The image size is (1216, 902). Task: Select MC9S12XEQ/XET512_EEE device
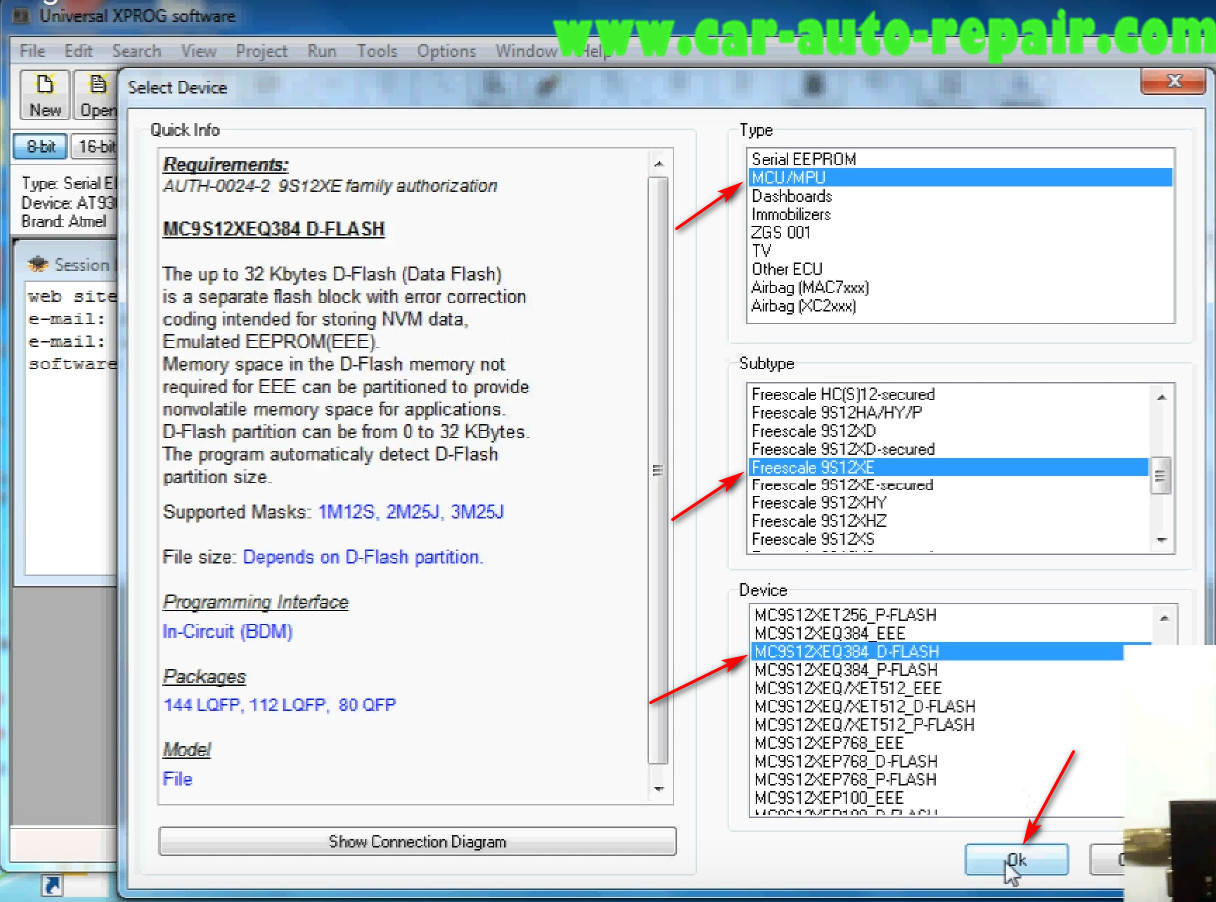coord(938,688)
